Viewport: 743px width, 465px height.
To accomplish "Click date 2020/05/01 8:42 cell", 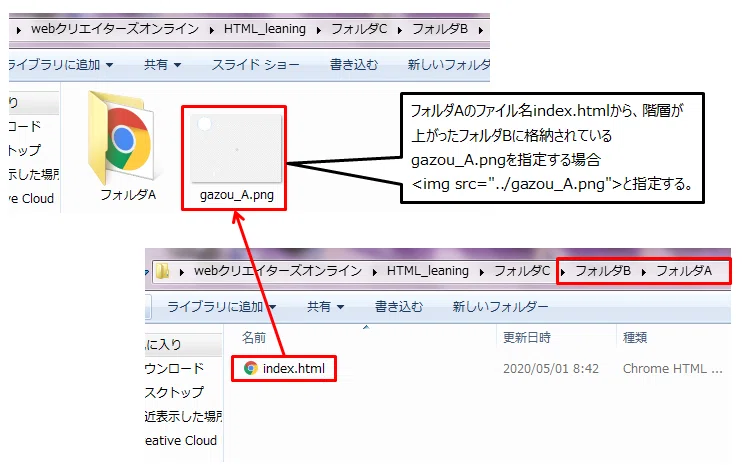I will [x=551, y=368].
